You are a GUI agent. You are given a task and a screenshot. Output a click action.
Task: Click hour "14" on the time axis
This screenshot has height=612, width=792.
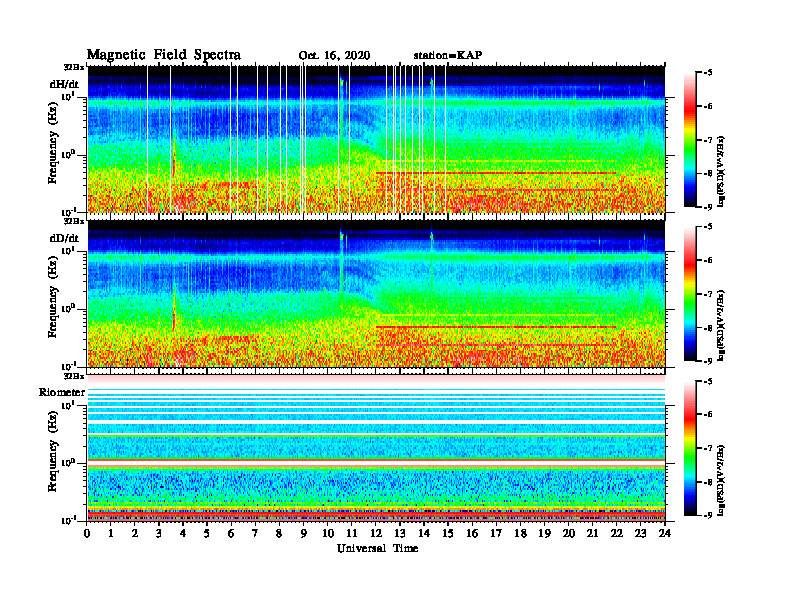pyautogui.click(x=423, y=533)
